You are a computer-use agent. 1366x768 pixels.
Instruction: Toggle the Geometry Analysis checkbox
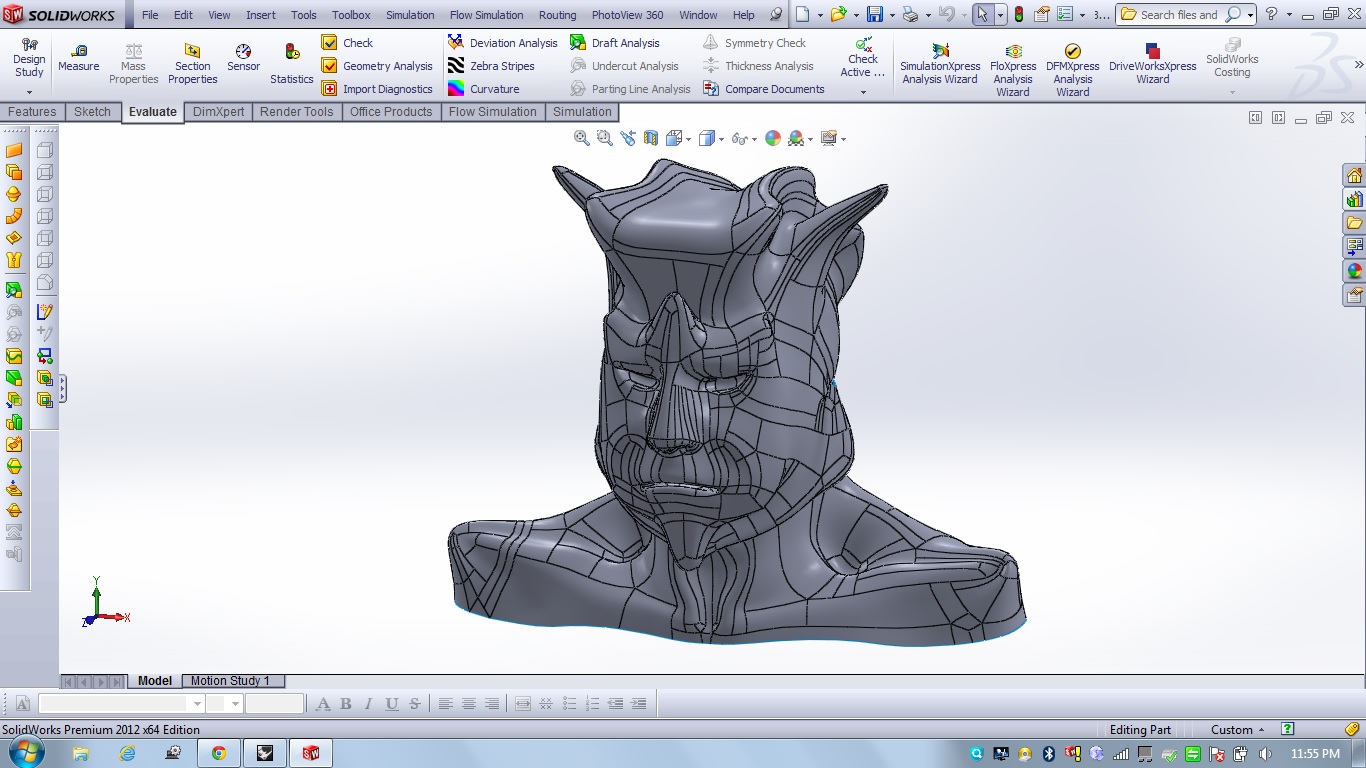(329, 66)
